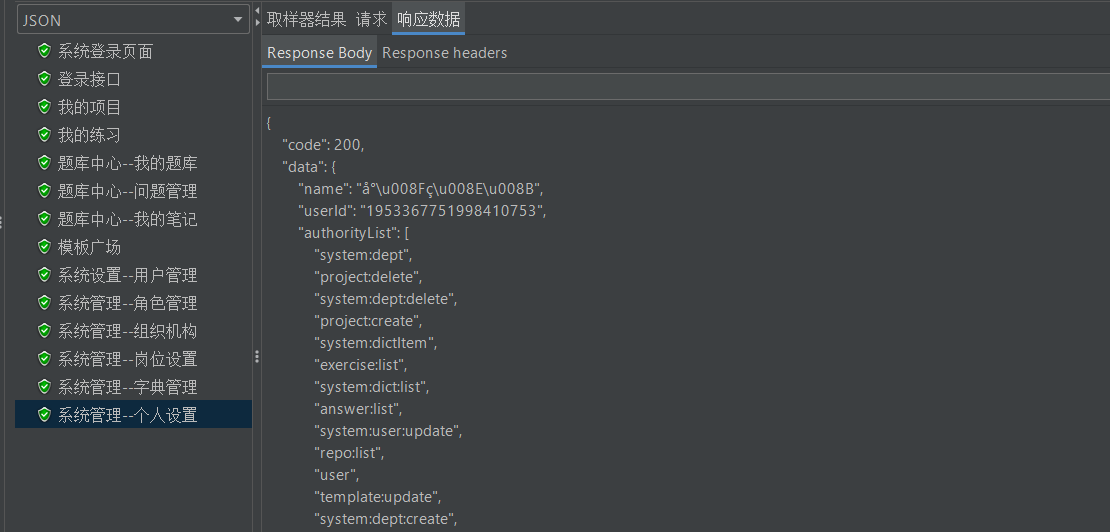Screen dimensions: 1110x532
Task: Select 系统管理--组织机构 result row
Action: (x=127, y=330)
